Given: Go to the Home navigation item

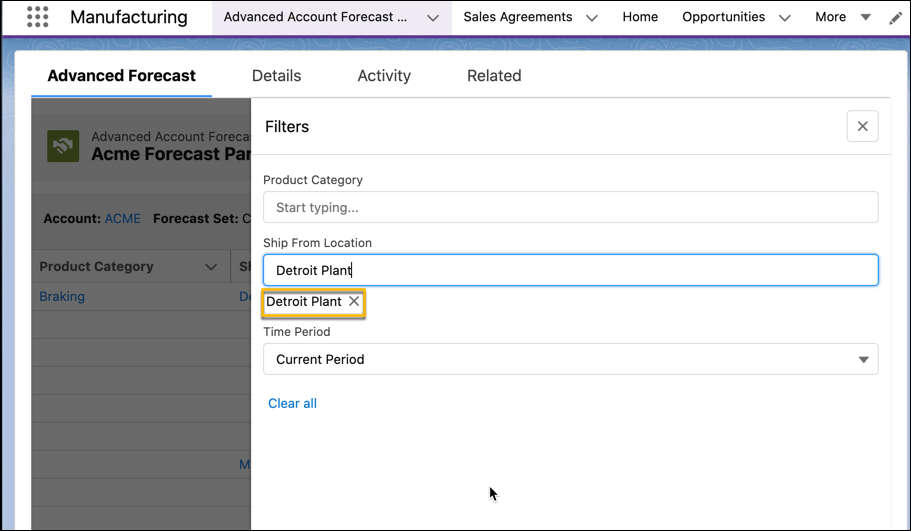Looking at the screenshot, I should [640, 17].
